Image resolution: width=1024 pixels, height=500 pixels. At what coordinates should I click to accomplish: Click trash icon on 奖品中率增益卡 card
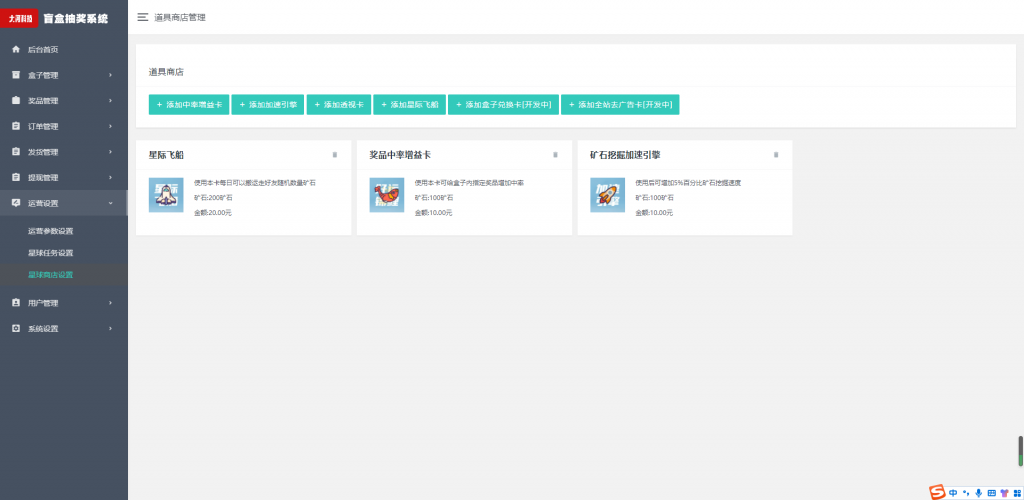555,155
